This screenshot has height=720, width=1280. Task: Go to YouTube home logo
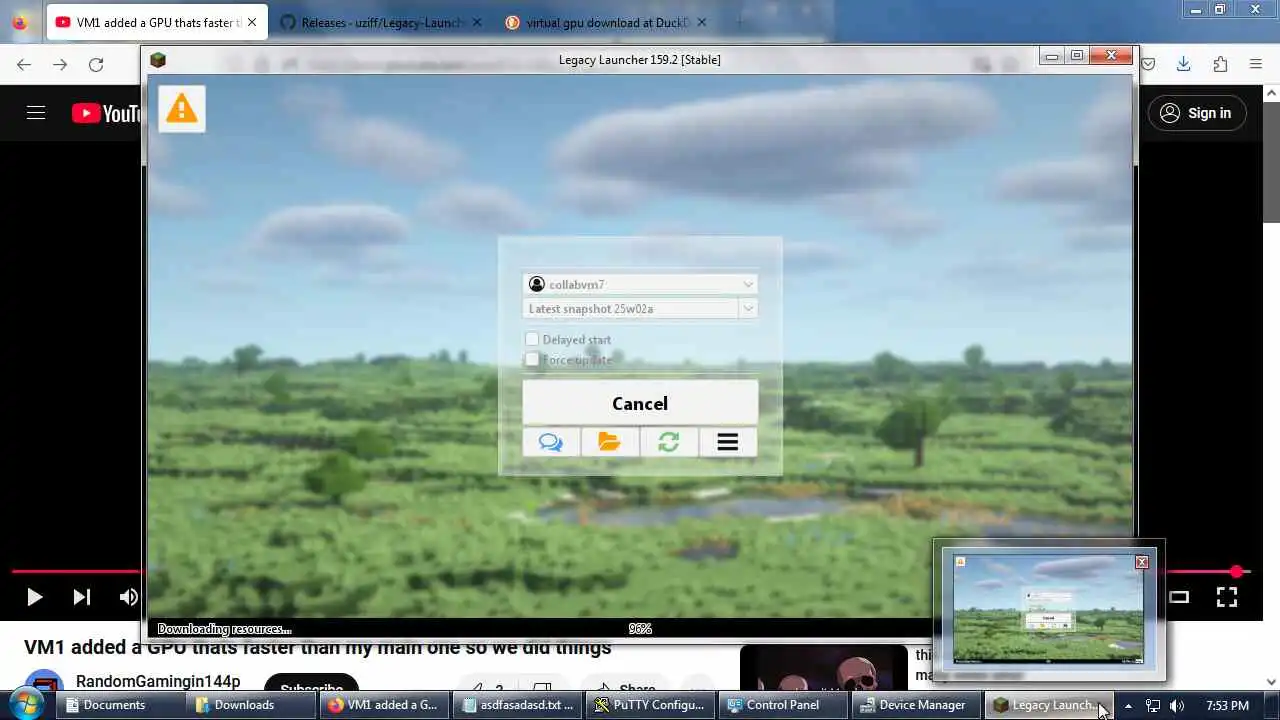click(106, 113)
